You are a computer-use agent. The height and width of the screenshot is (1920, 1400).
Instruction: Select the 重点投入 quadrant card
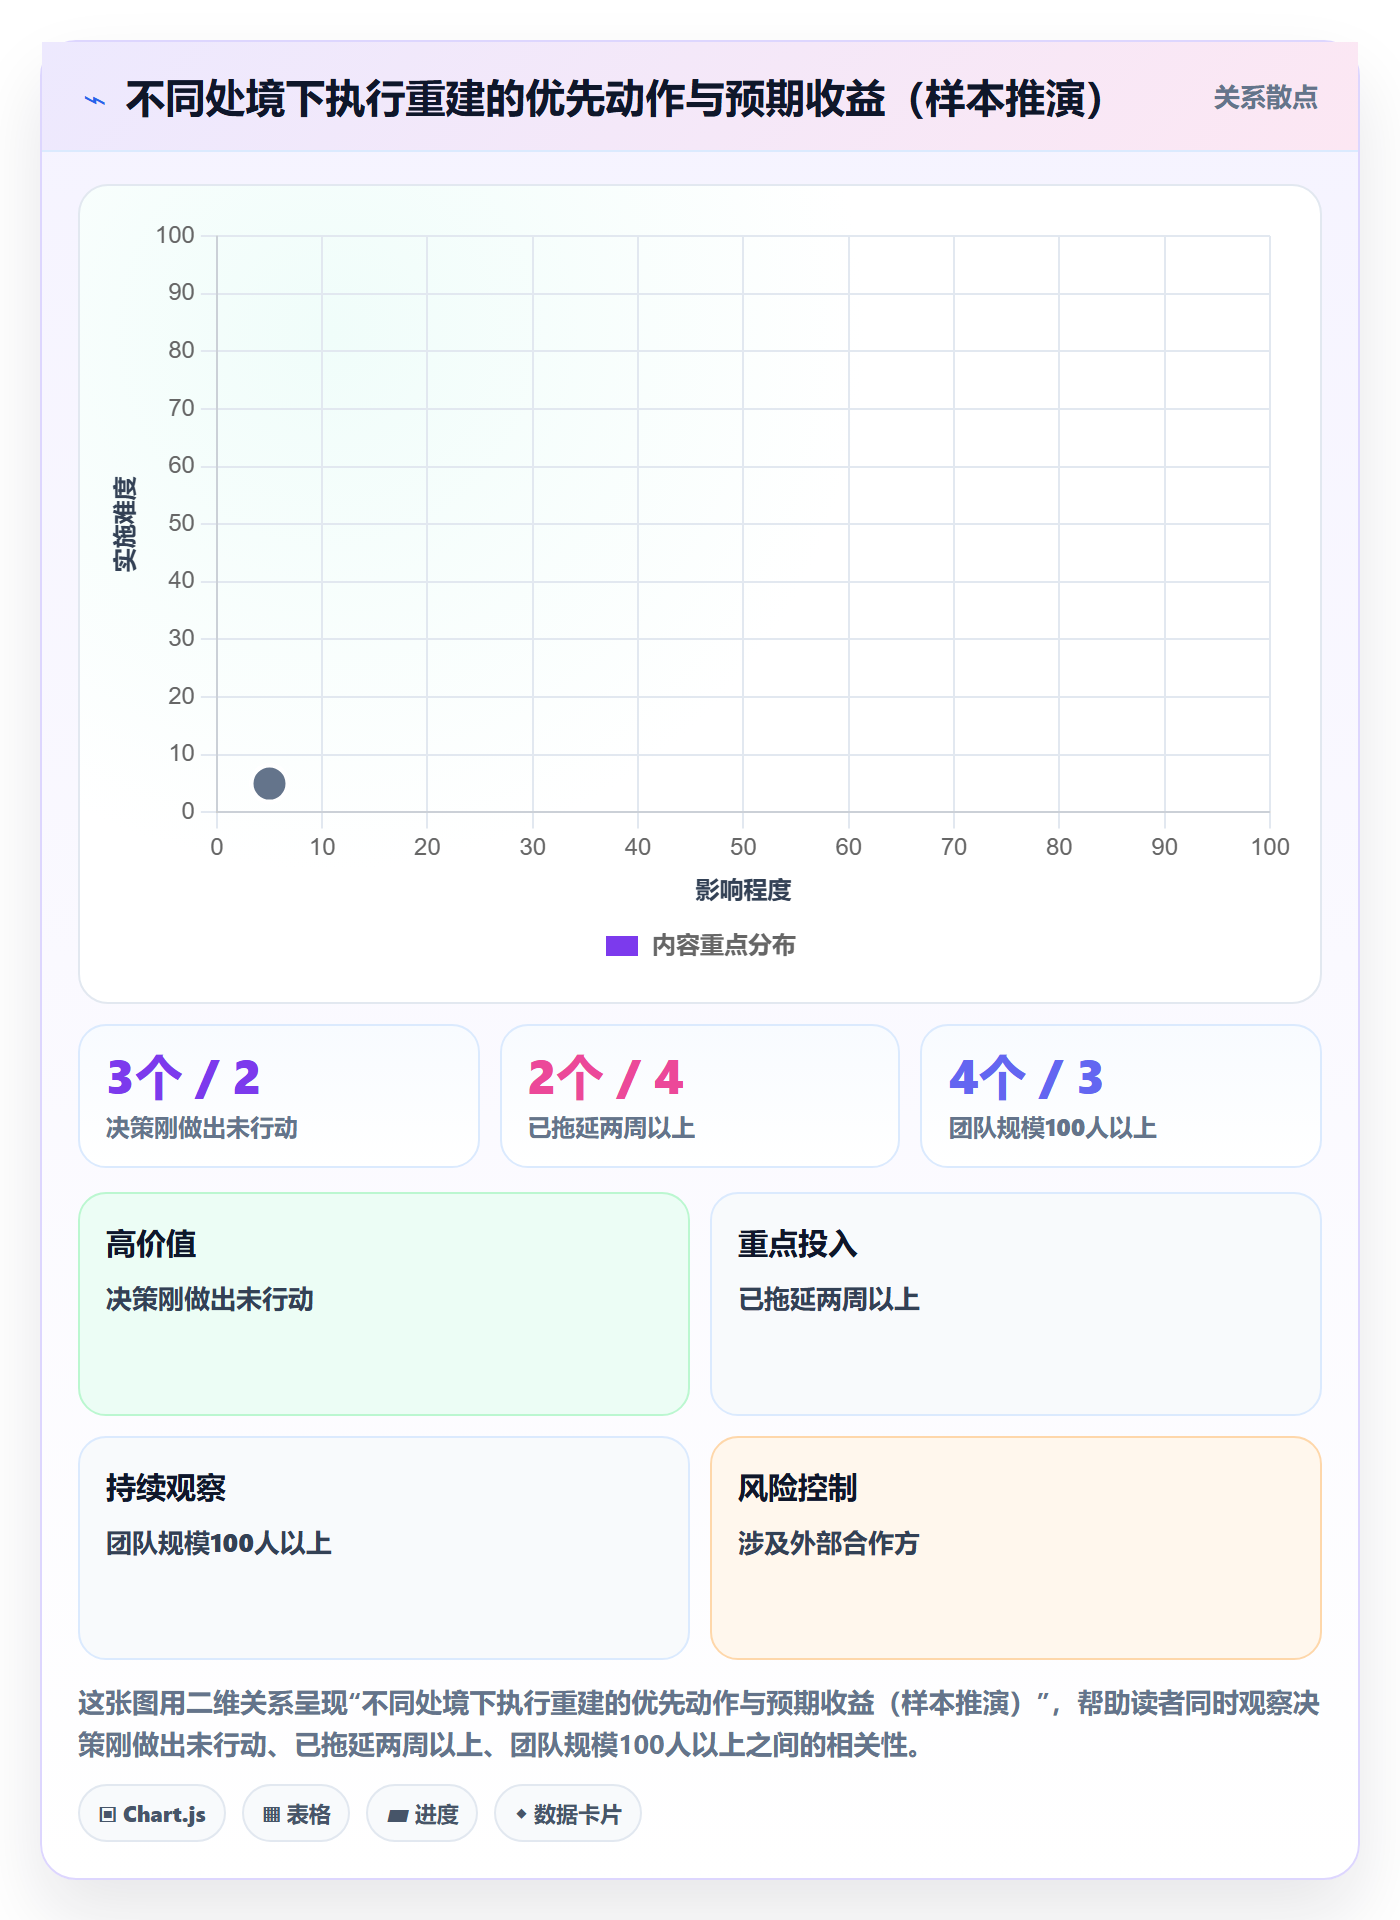[x=1016, y=1304]
